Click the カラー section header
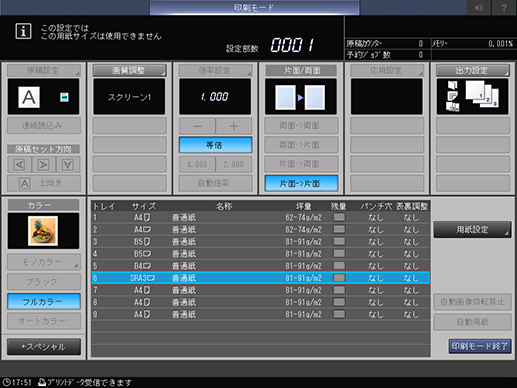Viewport: 517px width, 388px height. click(44, 205)
